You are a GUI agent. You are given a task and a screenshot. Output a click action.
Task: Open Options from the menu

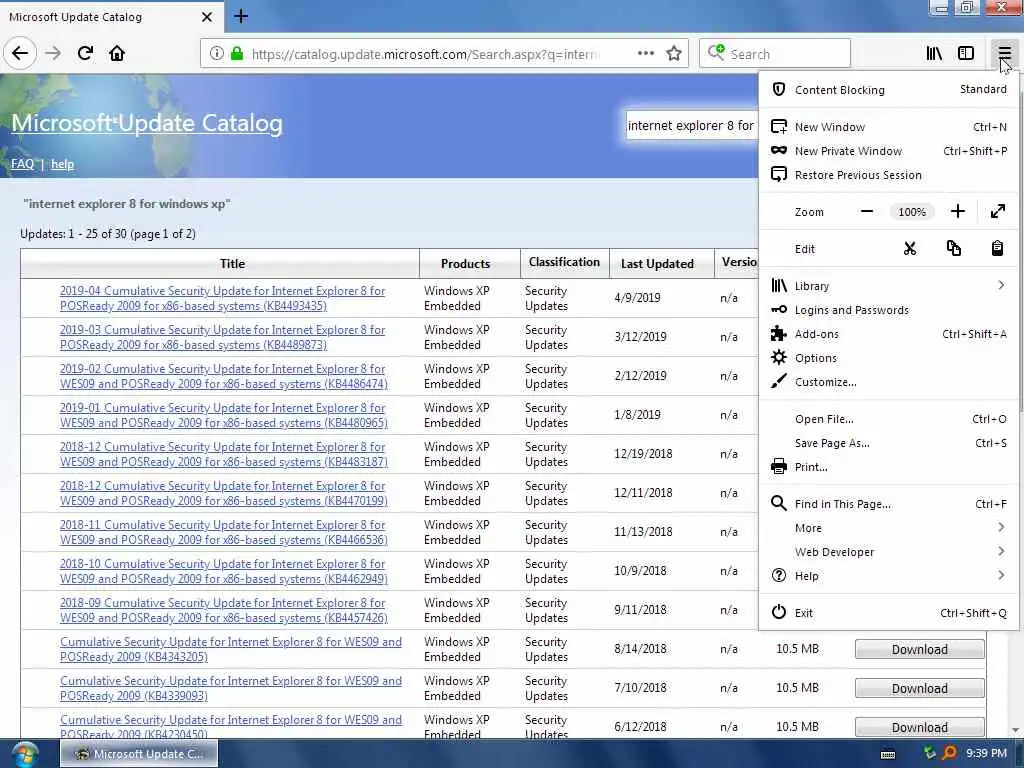coord(888,358)
